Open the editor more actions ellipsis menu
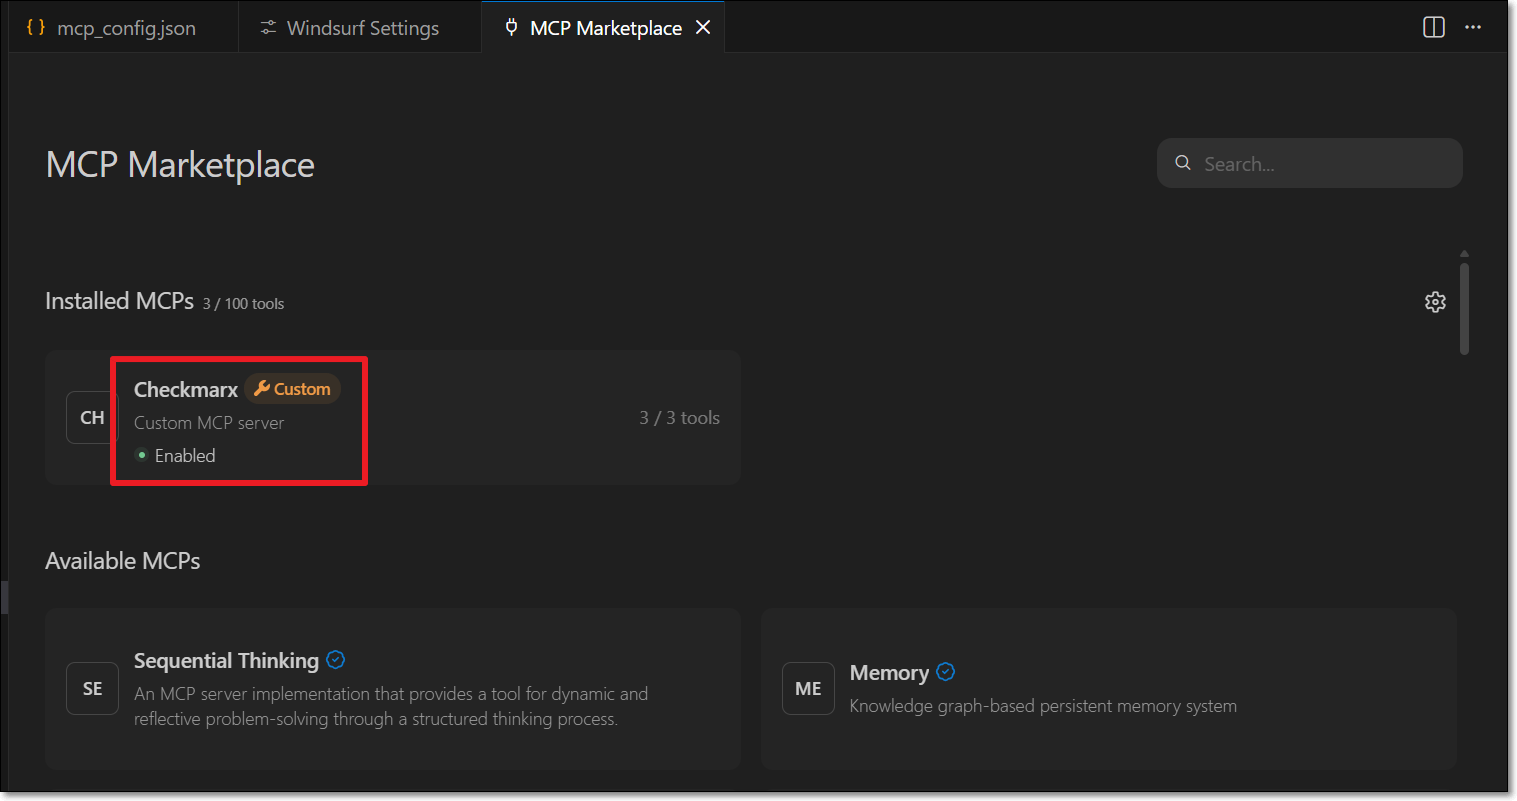The image size is (1517, 801). (1472, 27)
